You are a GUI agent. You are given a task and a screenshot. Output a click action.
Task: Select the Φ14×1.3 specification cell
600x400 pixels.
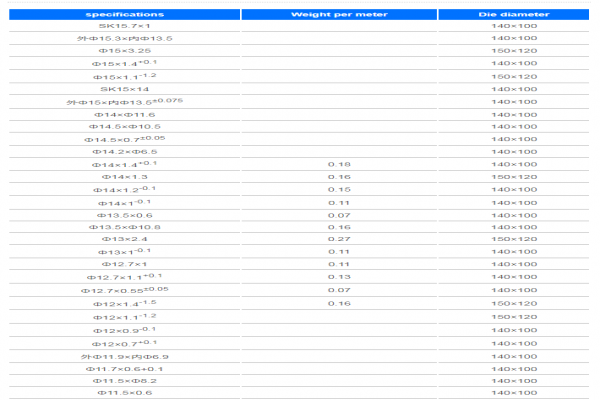(125, 177)
